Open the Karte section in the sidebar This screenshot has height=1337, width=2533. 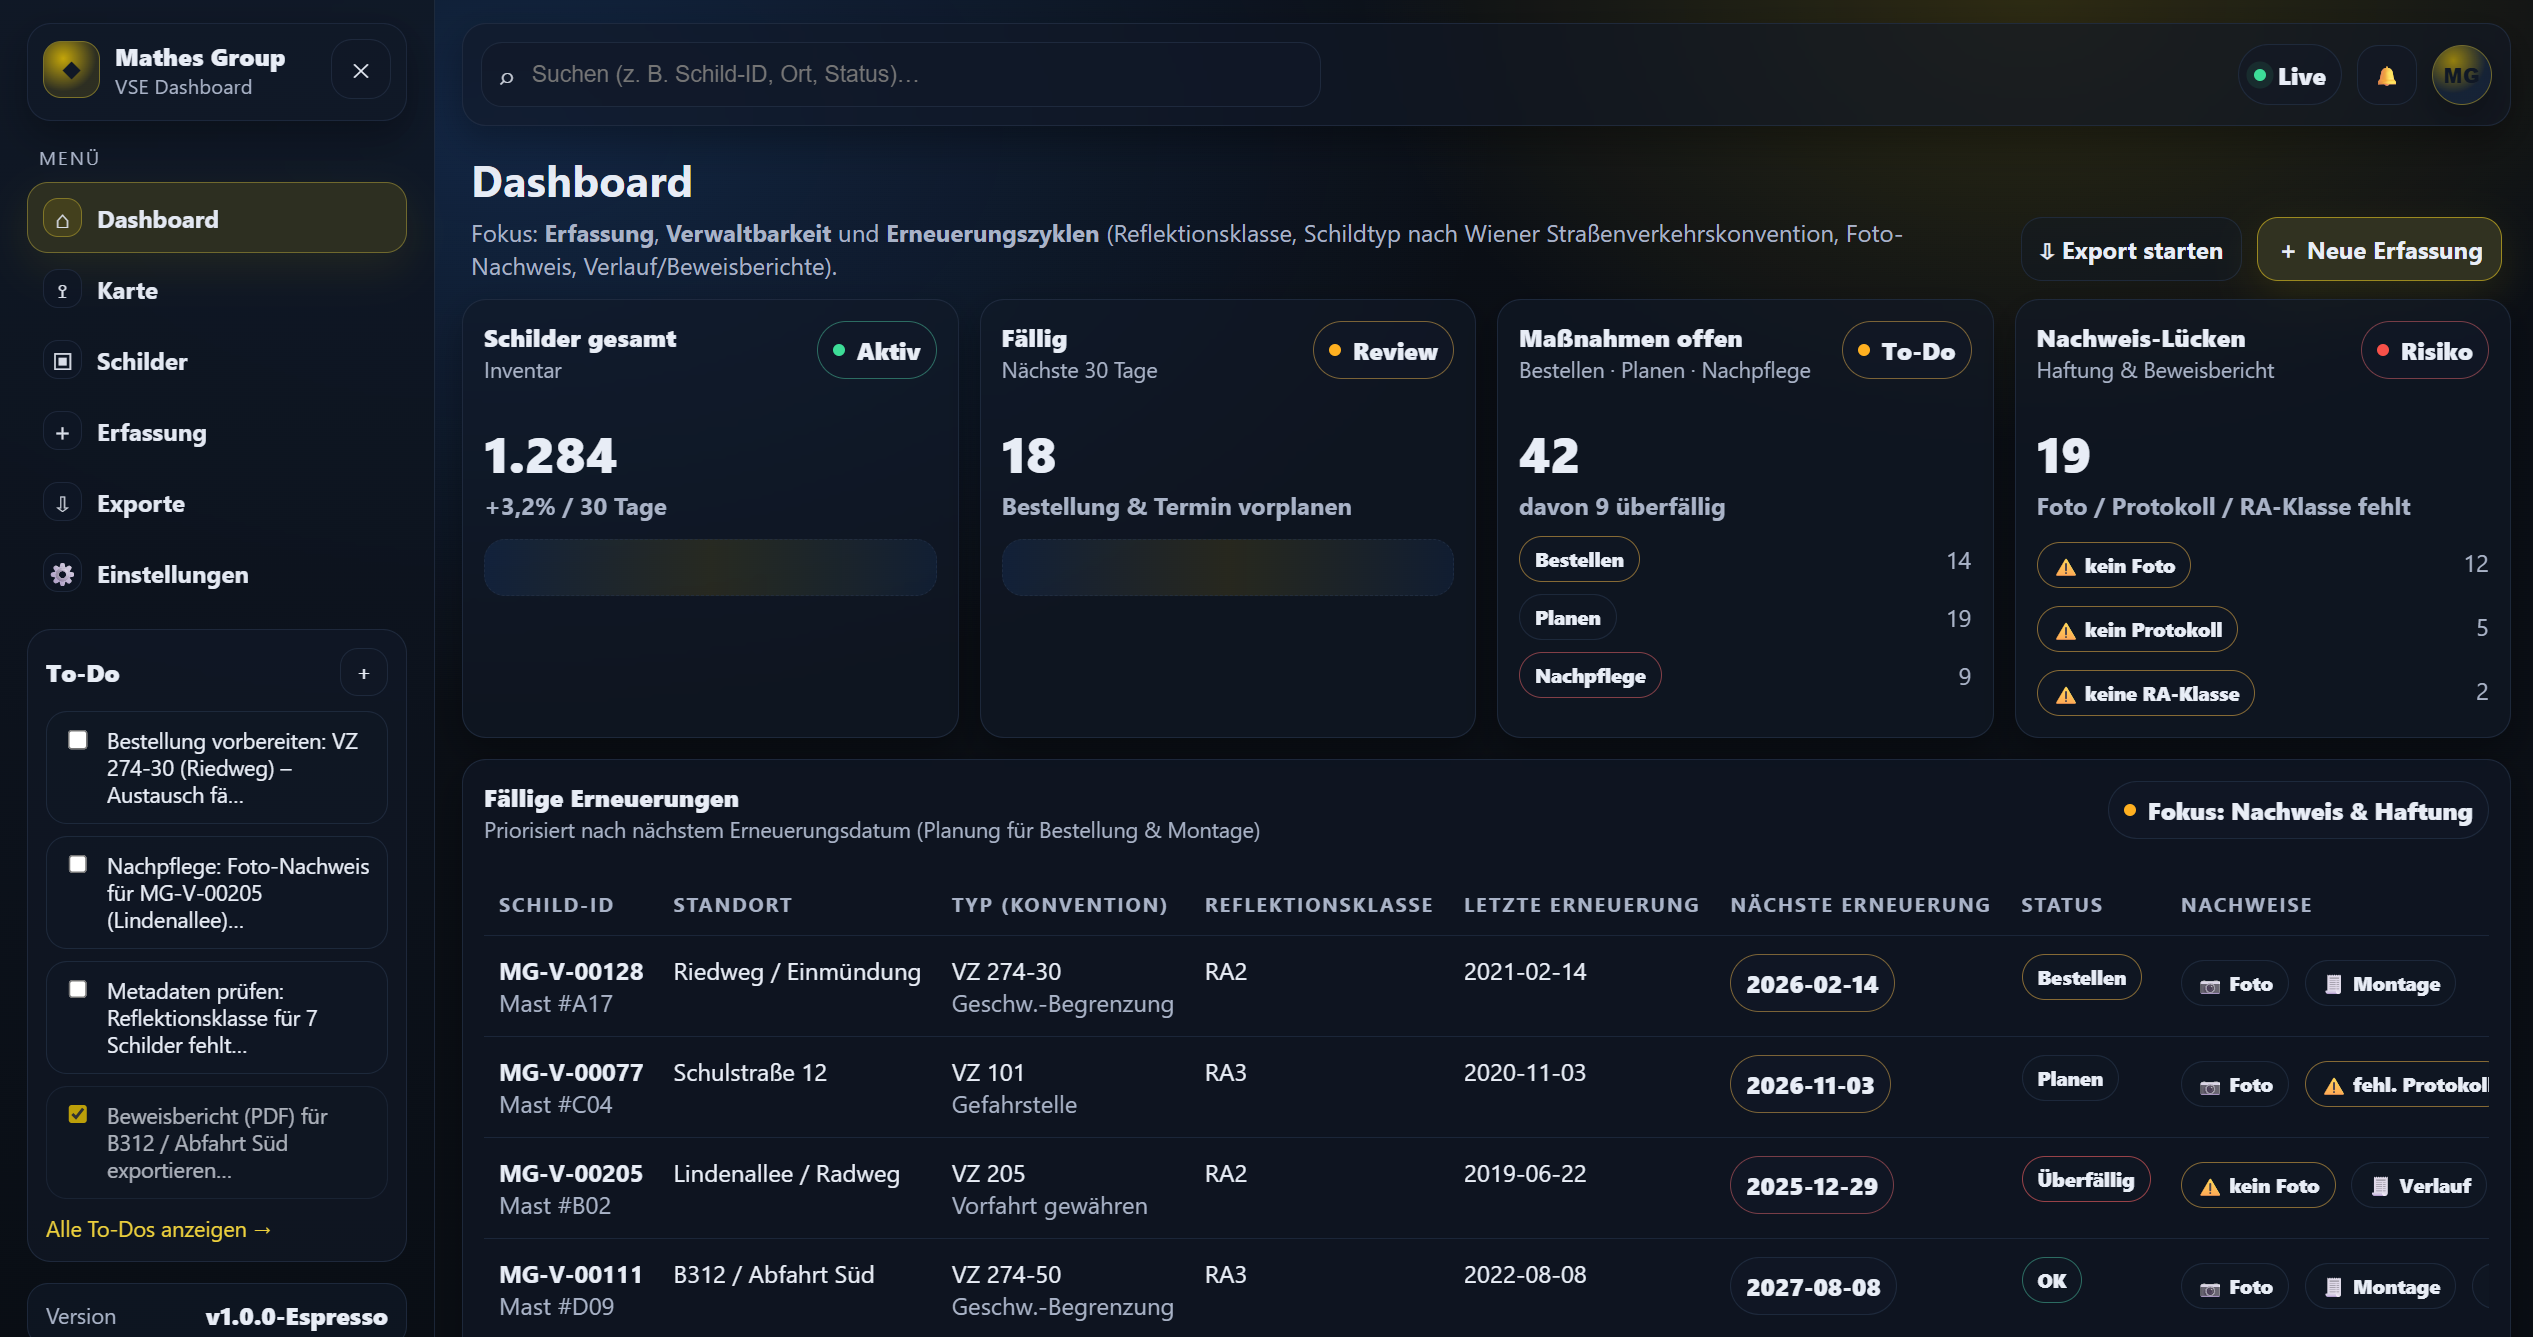click(127, 289)
